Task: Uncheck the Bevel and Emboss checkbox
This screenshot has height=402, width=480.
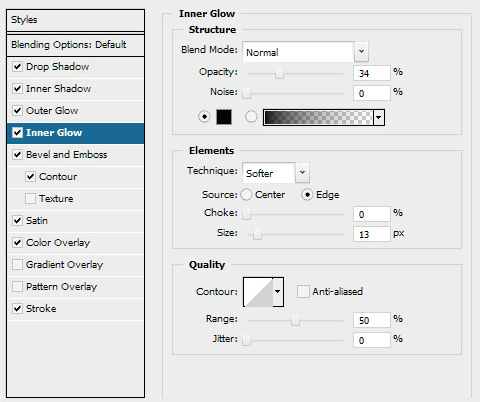Action: click(17, 155)
